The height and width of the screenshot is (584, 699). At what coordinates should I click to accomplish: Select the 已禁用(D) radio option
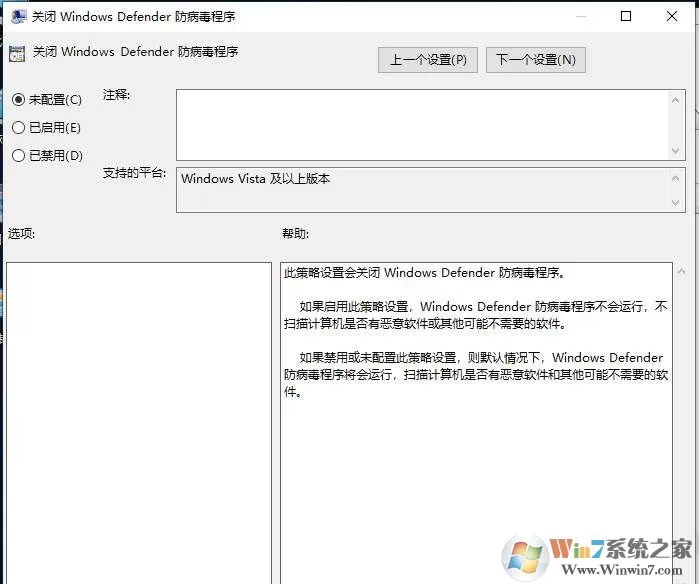tap(47, 156)
